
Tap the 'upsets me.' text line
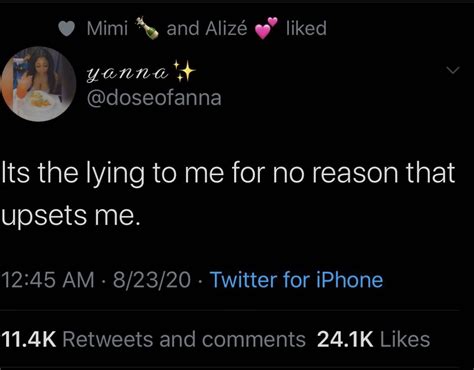pyautogui.click(x=70, y=216)
